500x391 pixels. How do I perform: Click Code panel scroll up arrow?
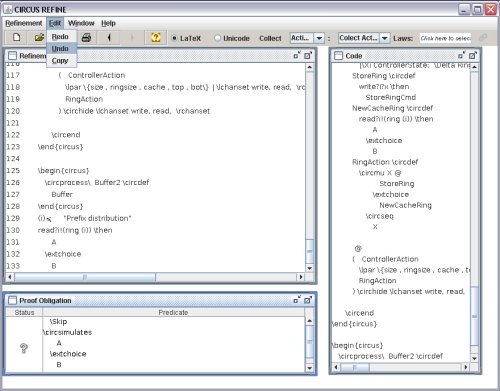coord(474,67)
